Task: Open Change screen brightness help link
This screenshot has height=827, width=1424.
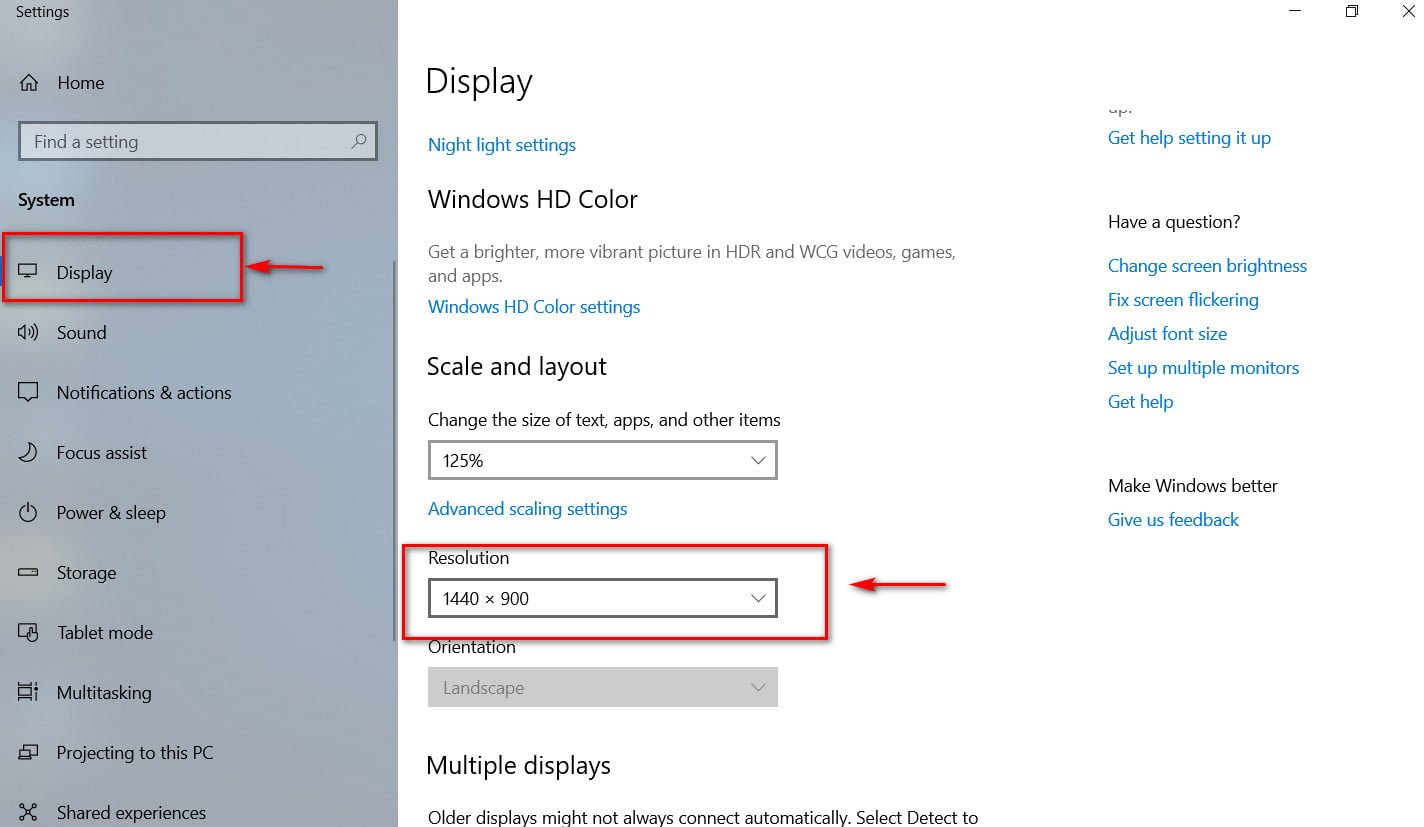Action: pos(1207,266)
